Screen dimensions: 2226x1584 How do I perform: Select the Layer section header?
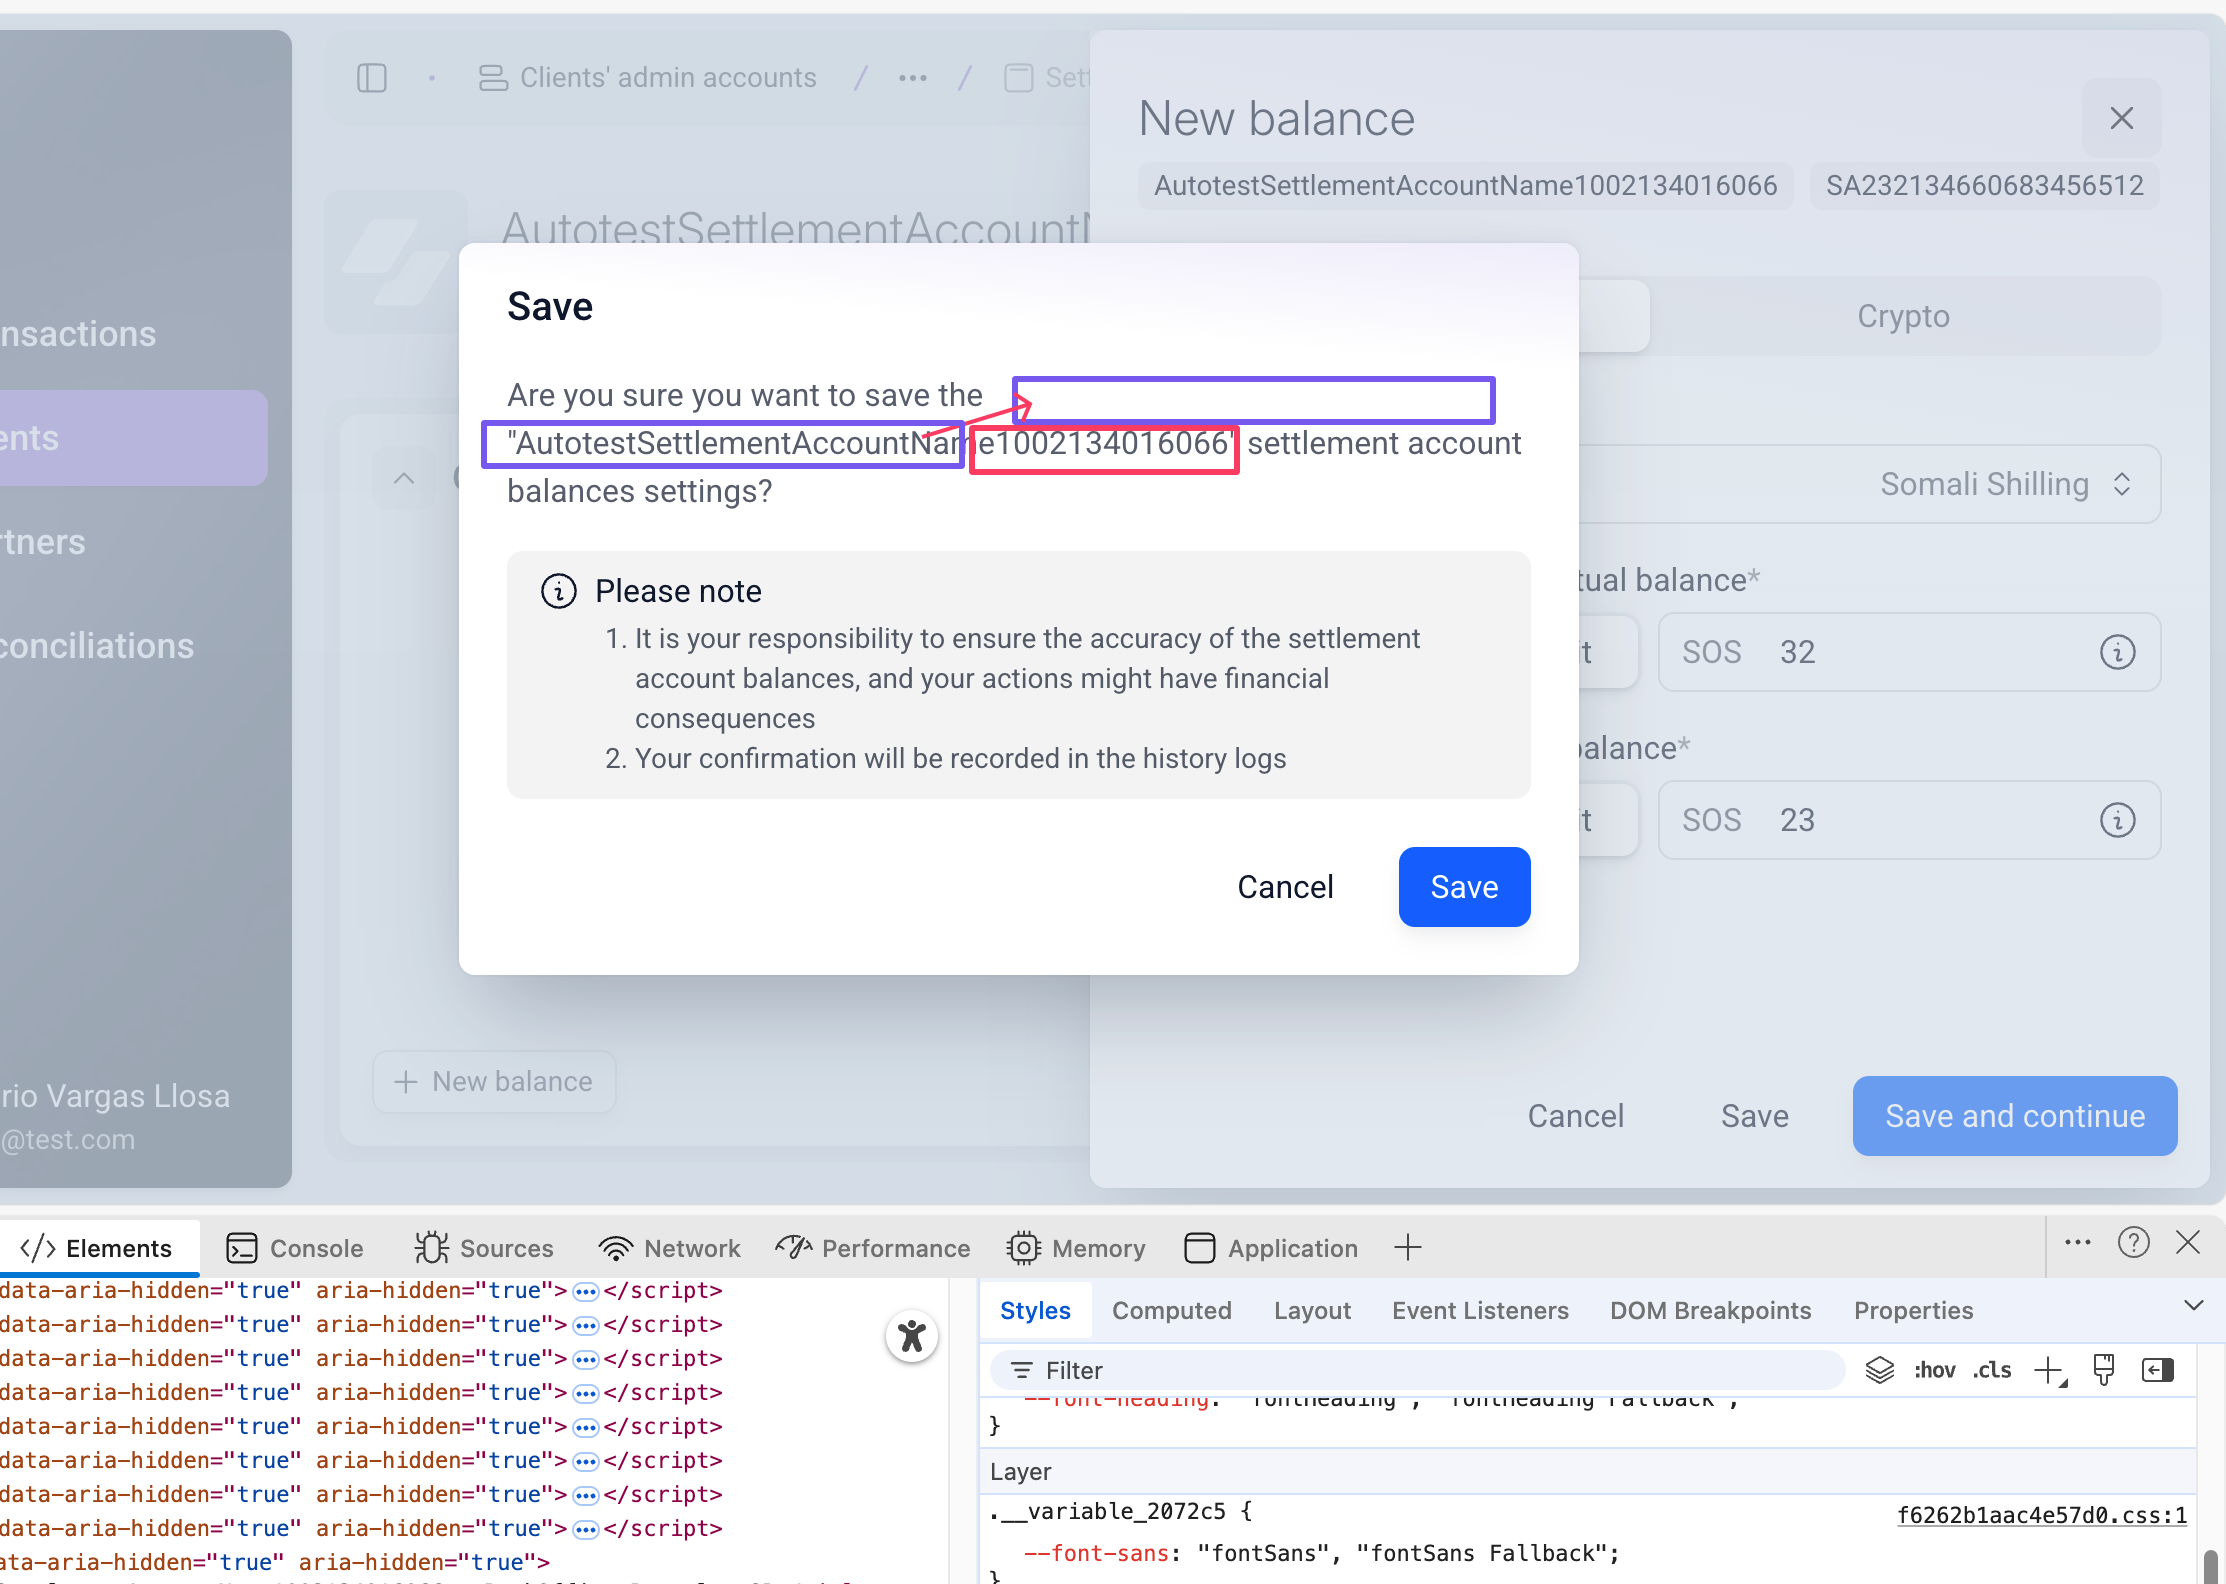1586,1472
